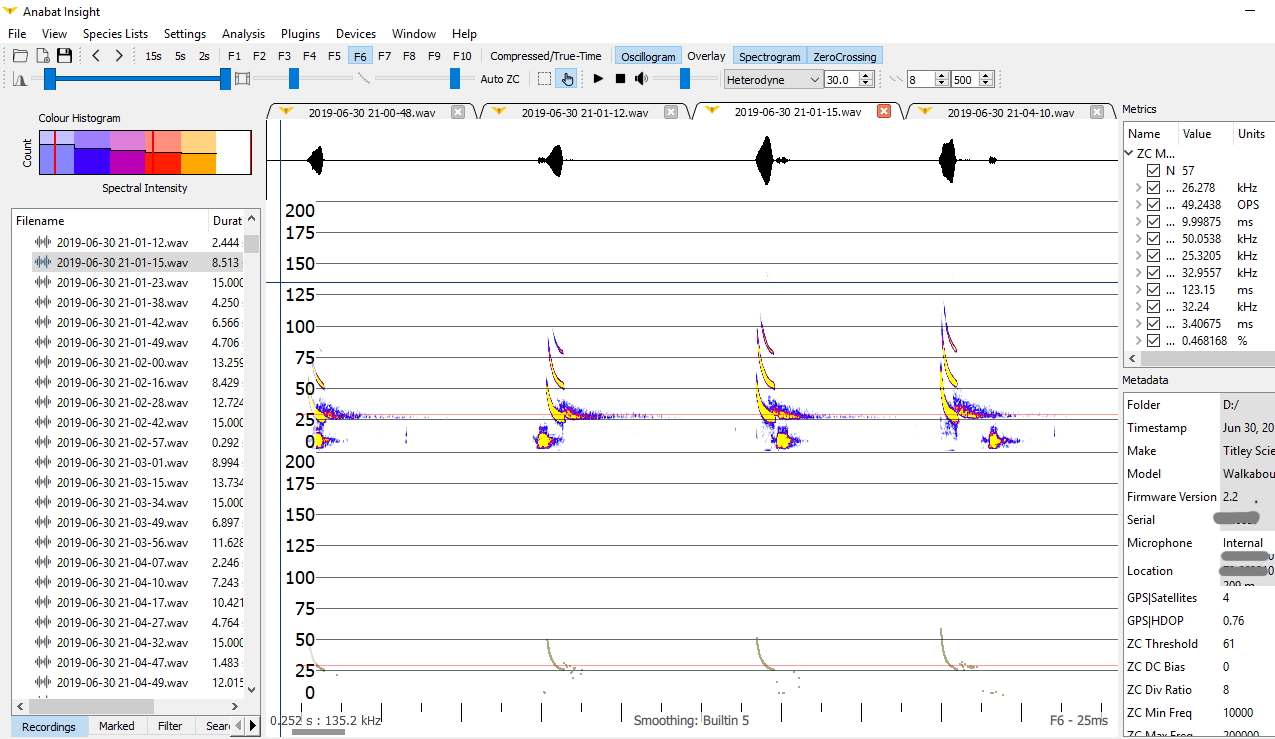
Task: Uncheck the N 57 metric checkbox
Action: point(1153,169)
